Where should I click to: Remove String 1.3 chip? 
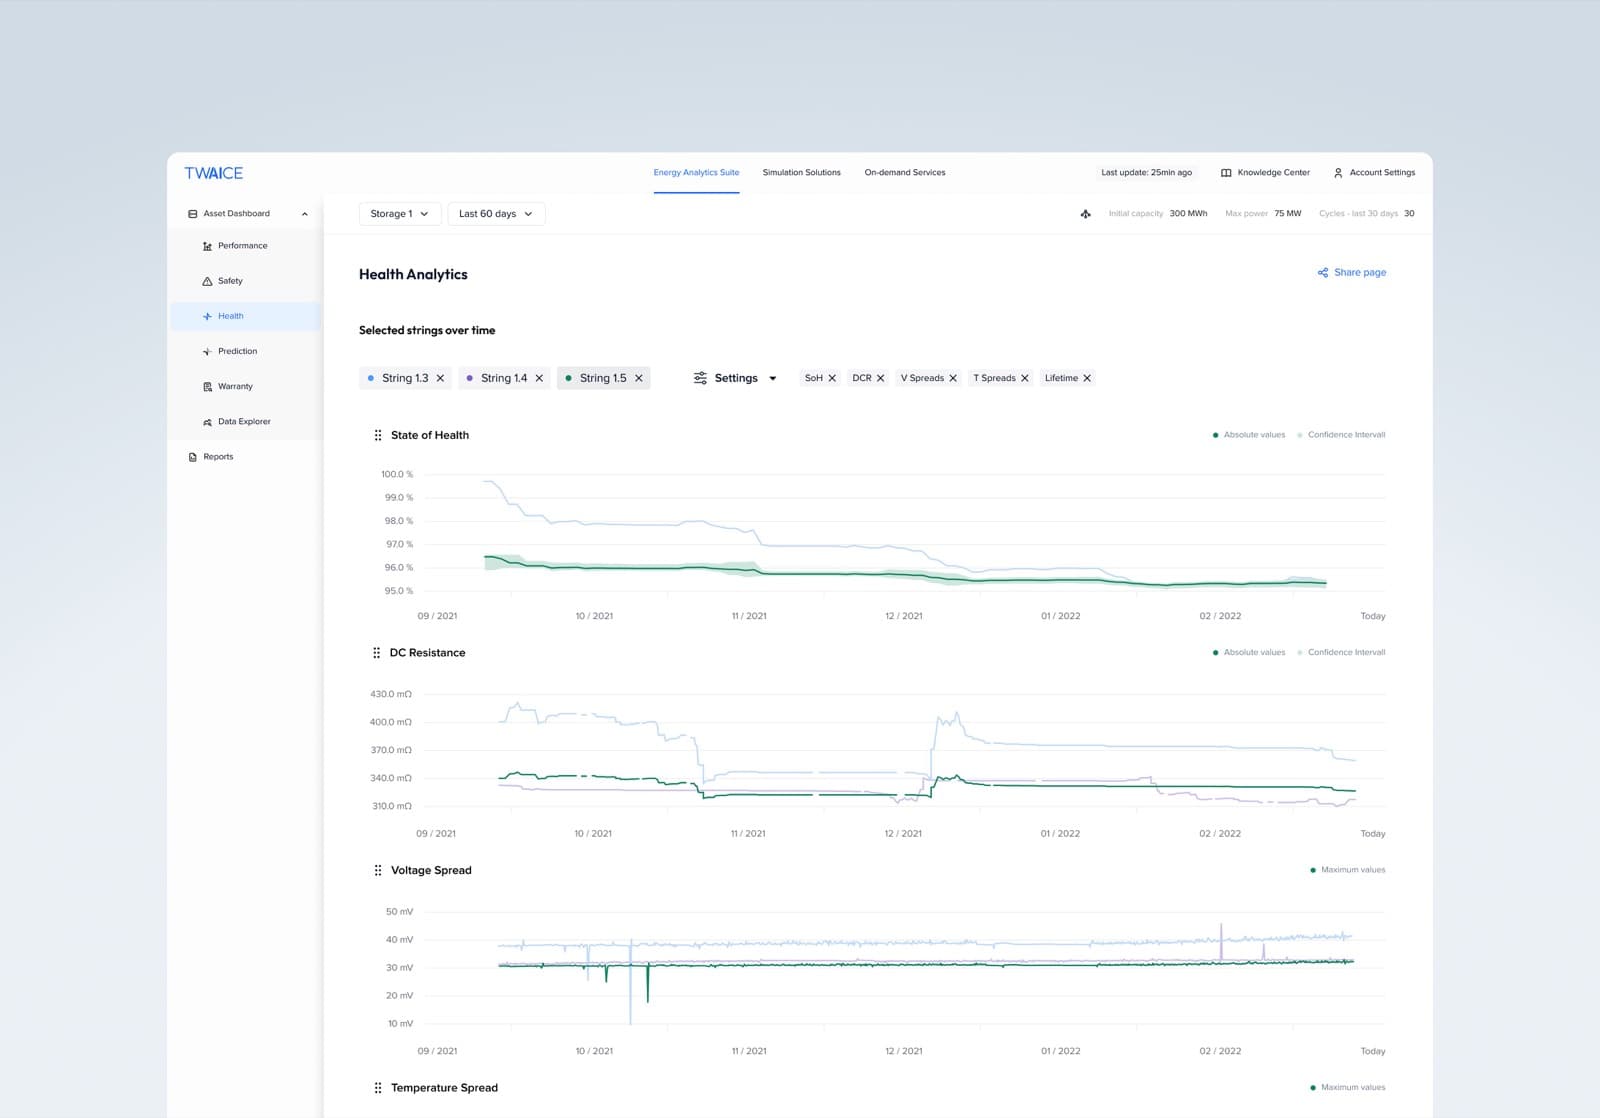point(440,378)
